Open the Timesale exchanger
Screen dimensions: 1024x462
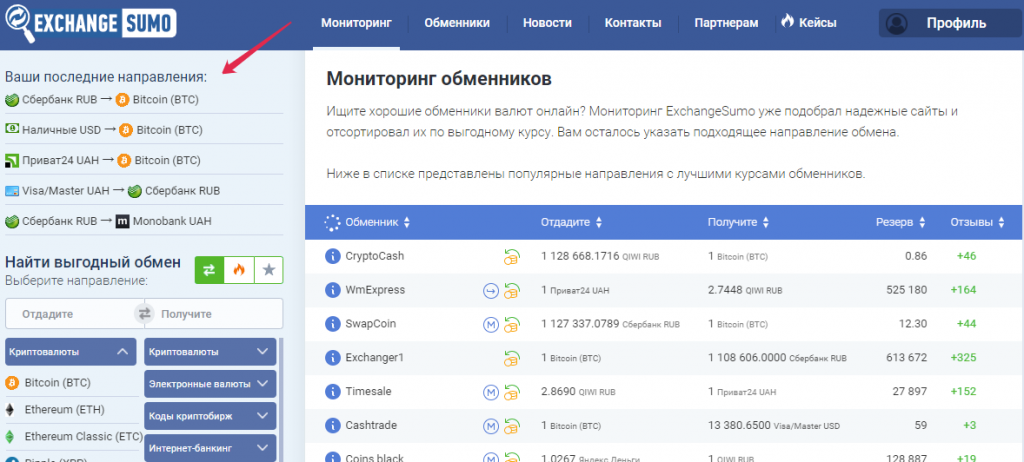click(370, 391)
